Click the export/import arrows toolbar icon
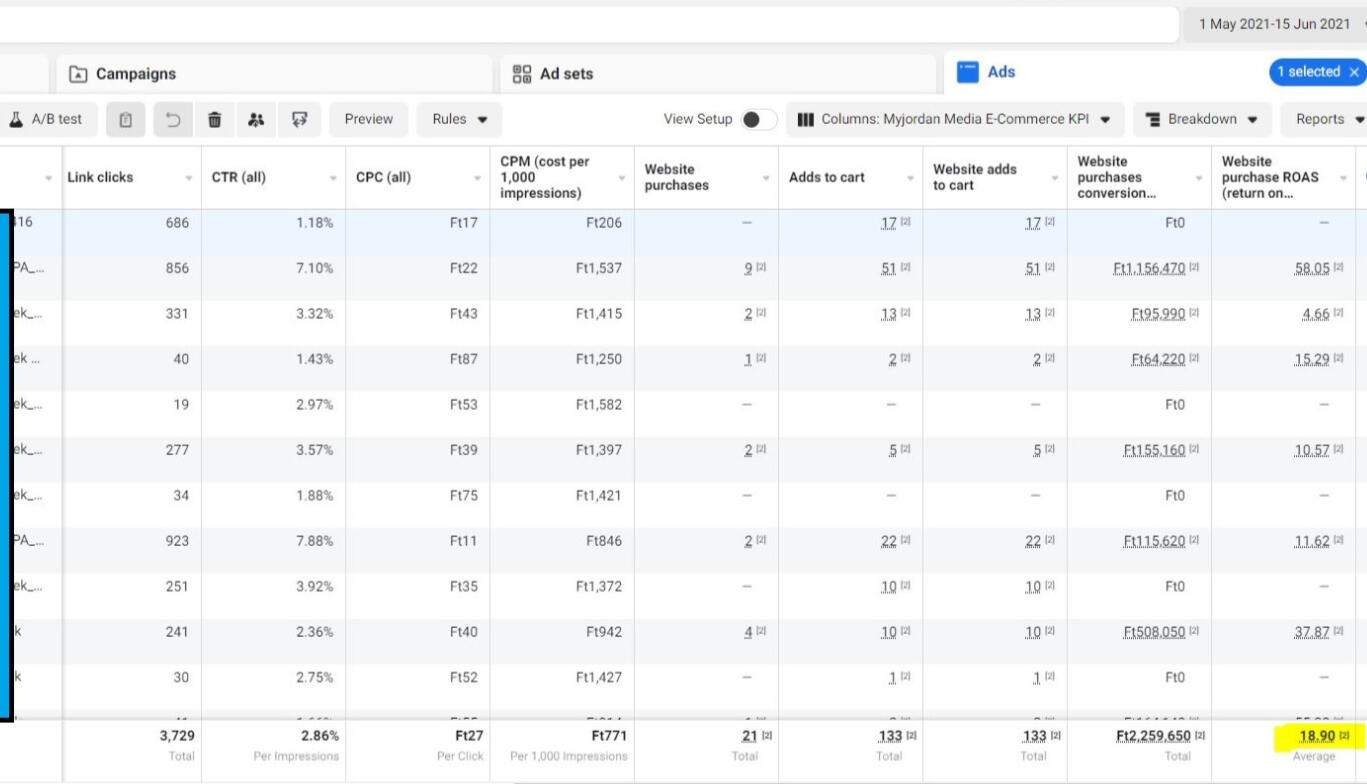Viewport: 1367px width, 784px height. coord(298,119)
